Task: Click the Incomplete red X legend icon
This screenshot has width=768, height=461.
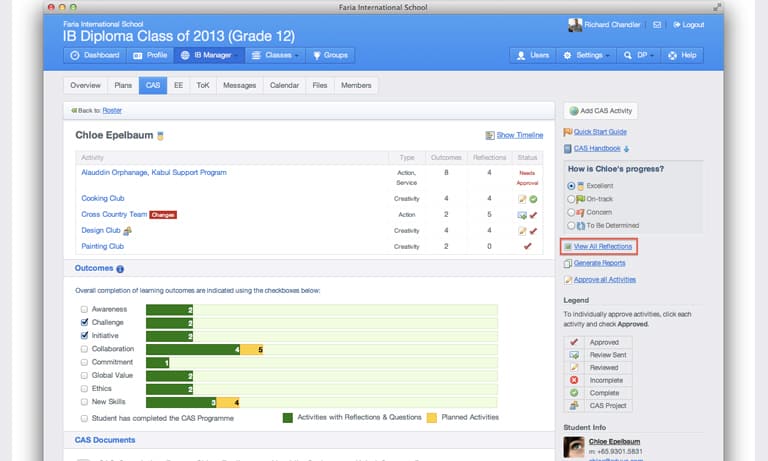Action: tap(574, 380)
